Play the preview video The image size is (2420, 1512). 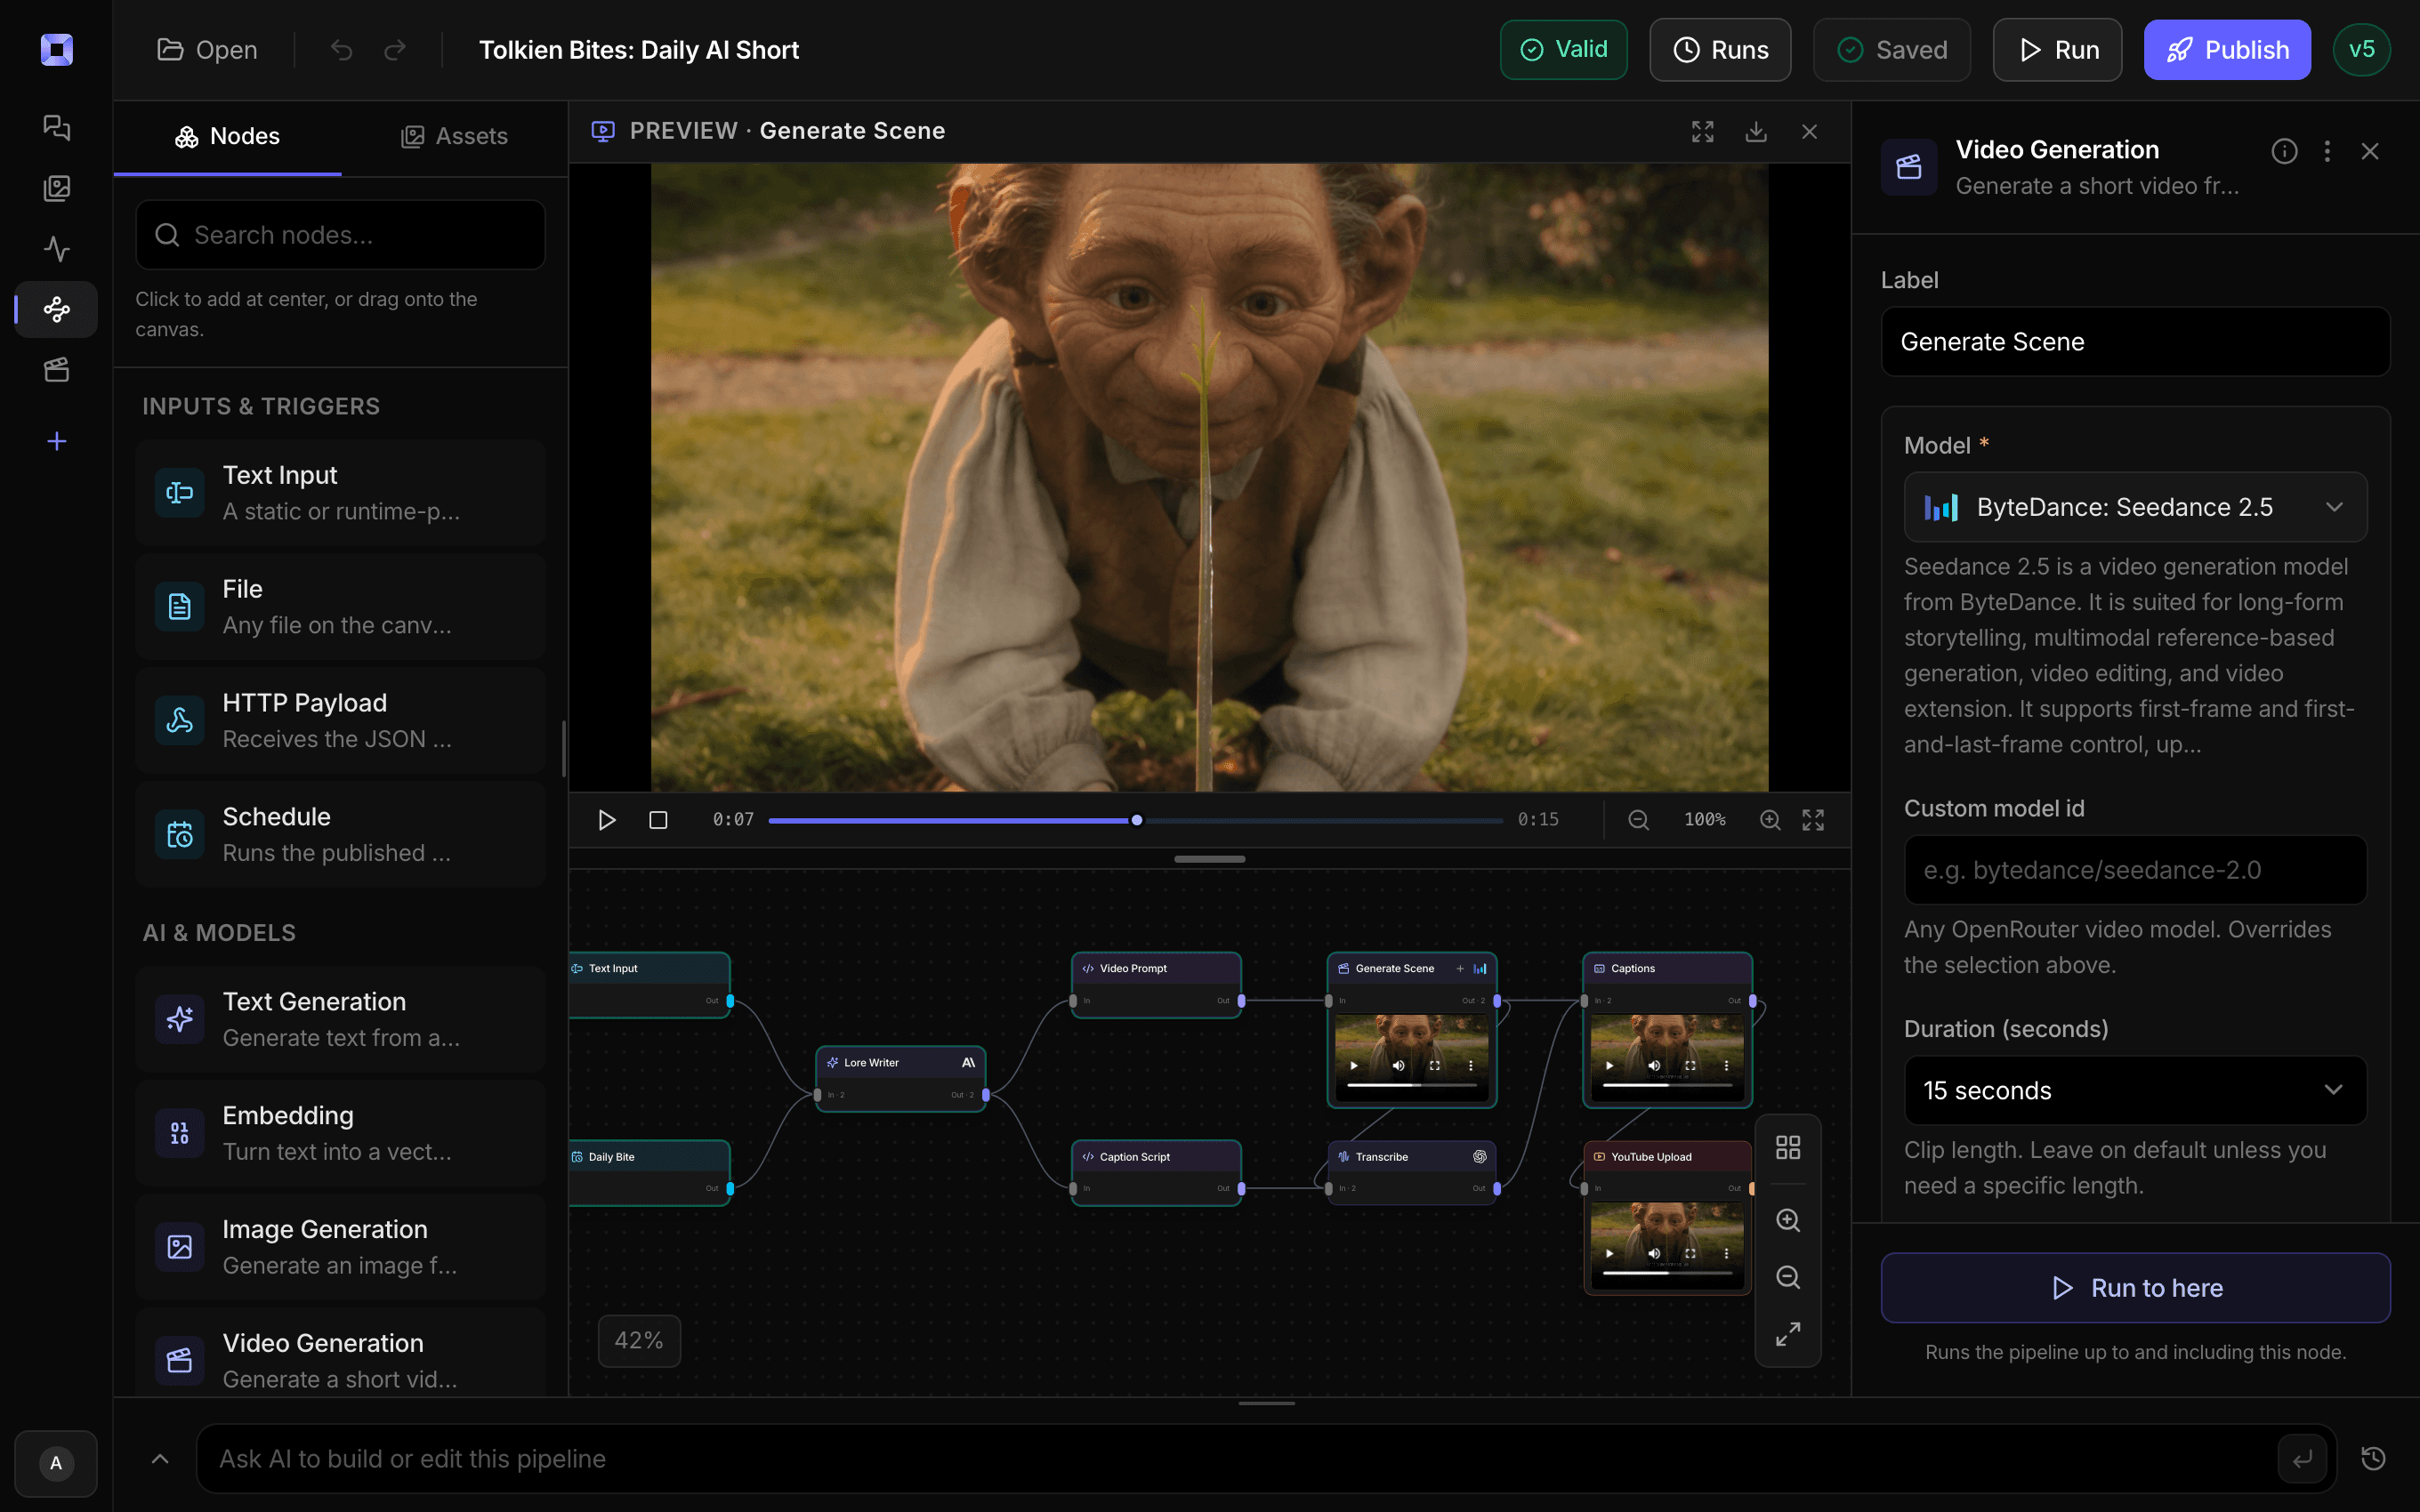click(606, 820)
